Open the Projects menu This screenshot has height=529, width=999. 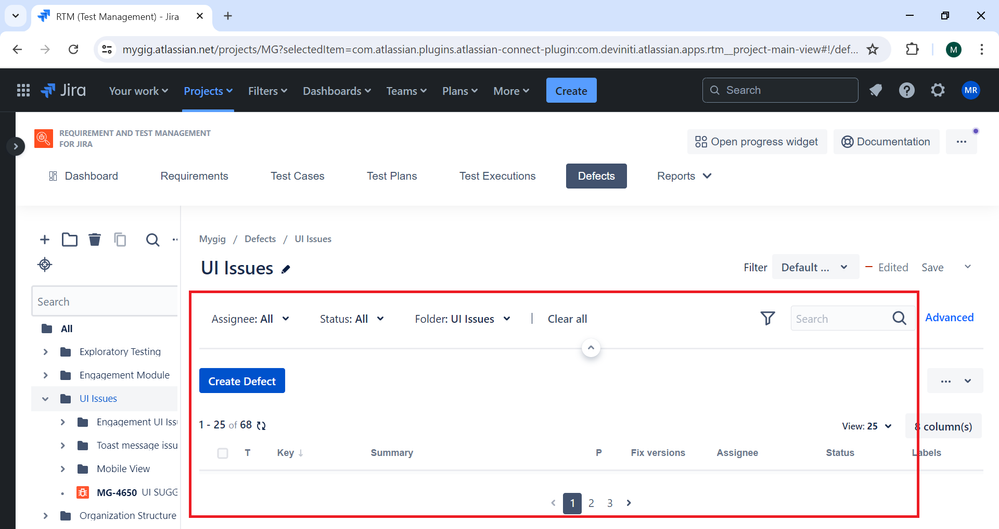(x=208, y=91)
